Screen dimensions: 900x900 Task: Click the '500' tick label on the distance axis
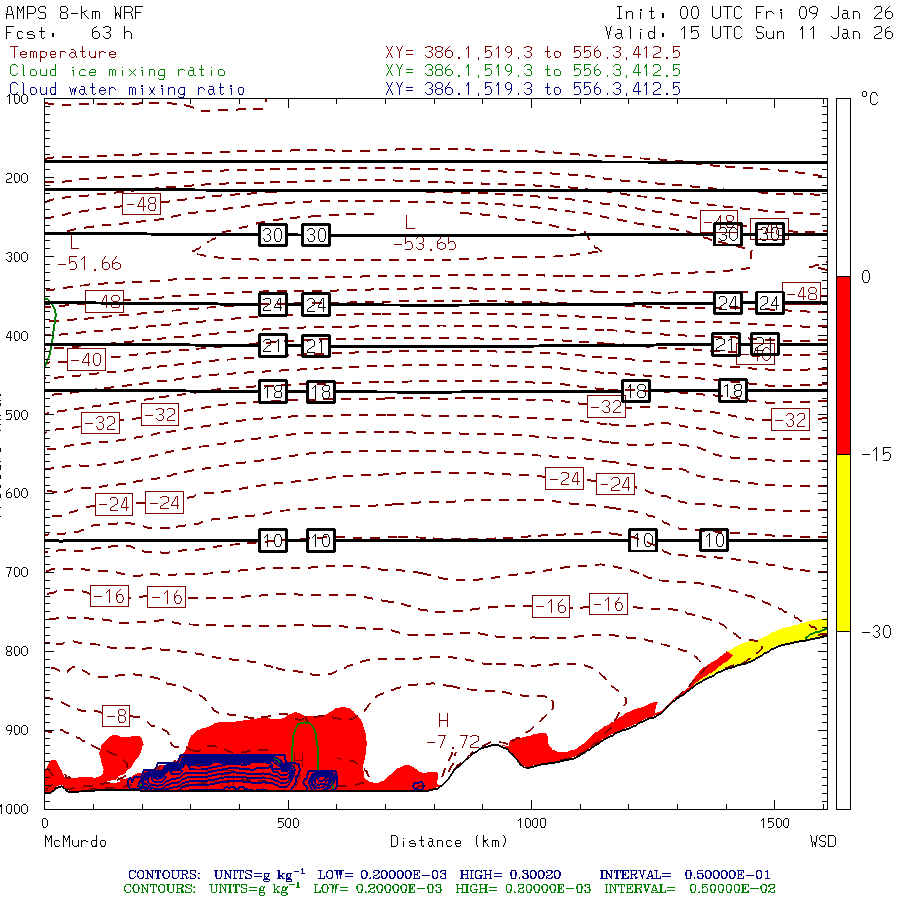point(288,824)
